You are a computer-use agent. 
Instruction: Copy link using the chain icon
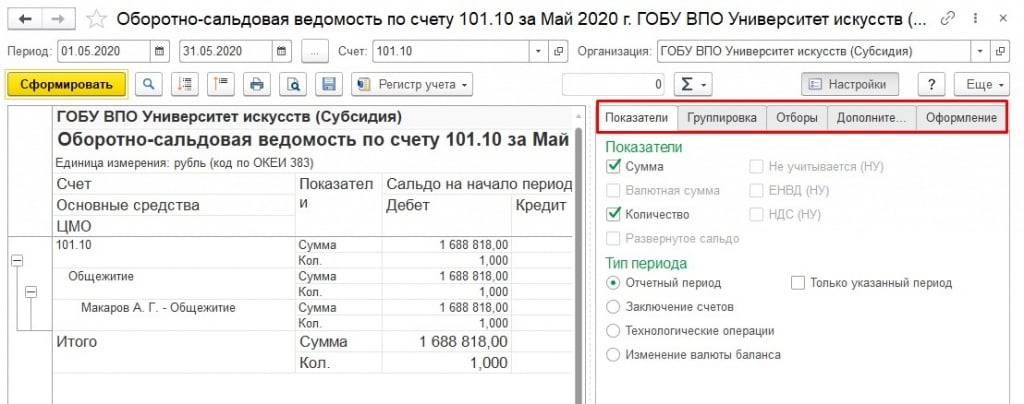click(947, 19)
